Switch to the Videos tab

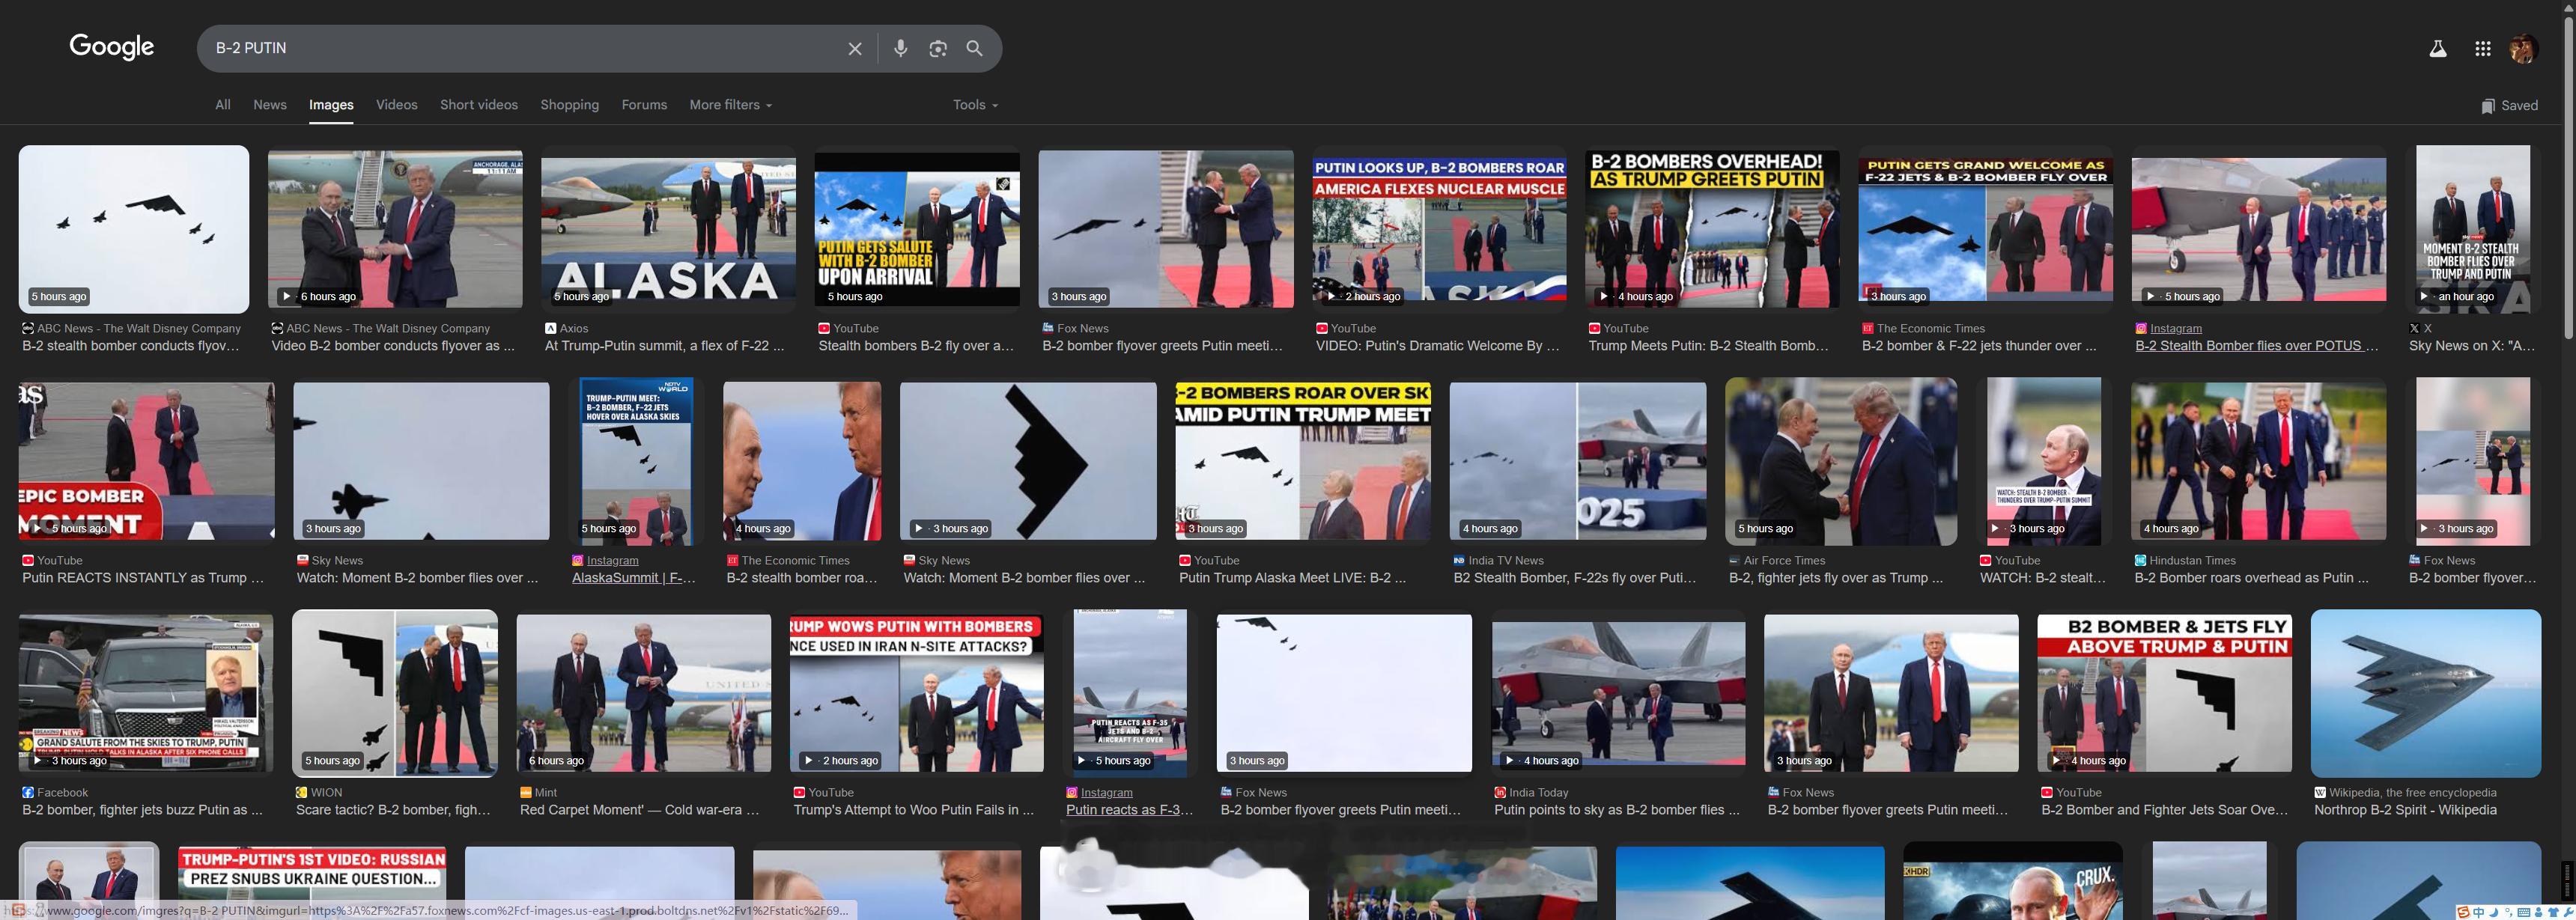click(397, 105)
